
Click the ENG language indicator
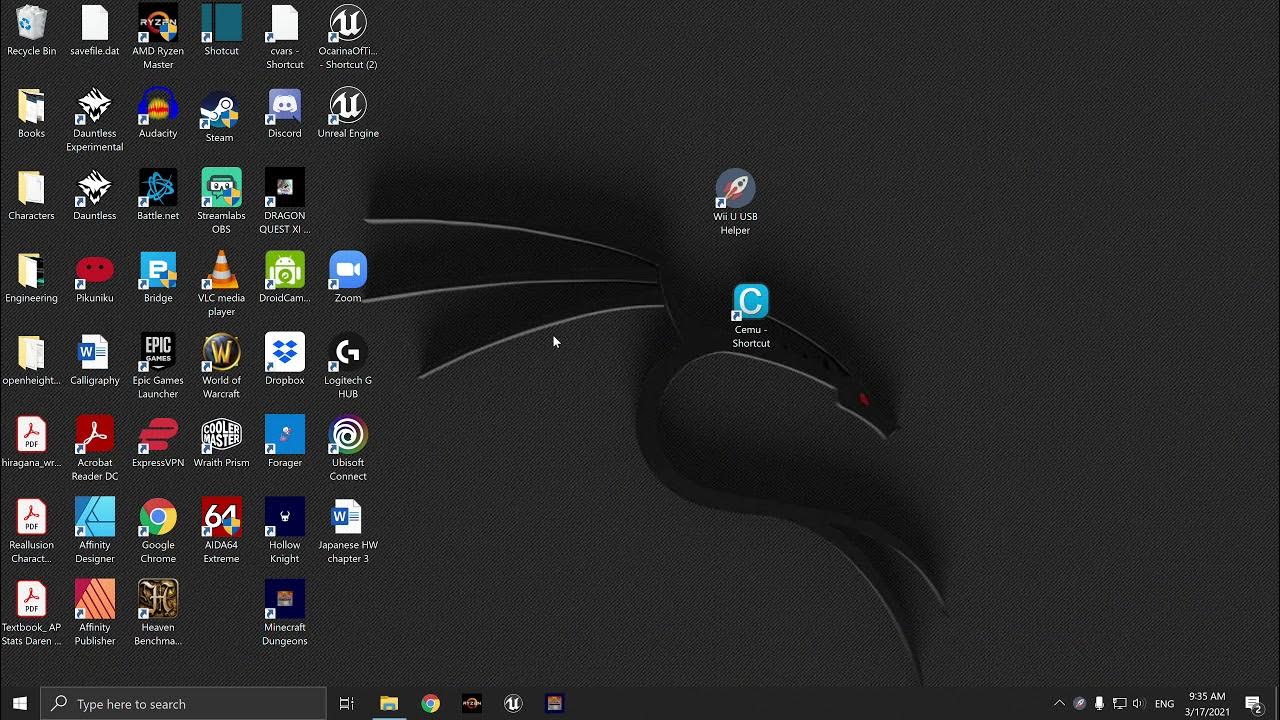pyautogui.click(x=1164, y=704)
